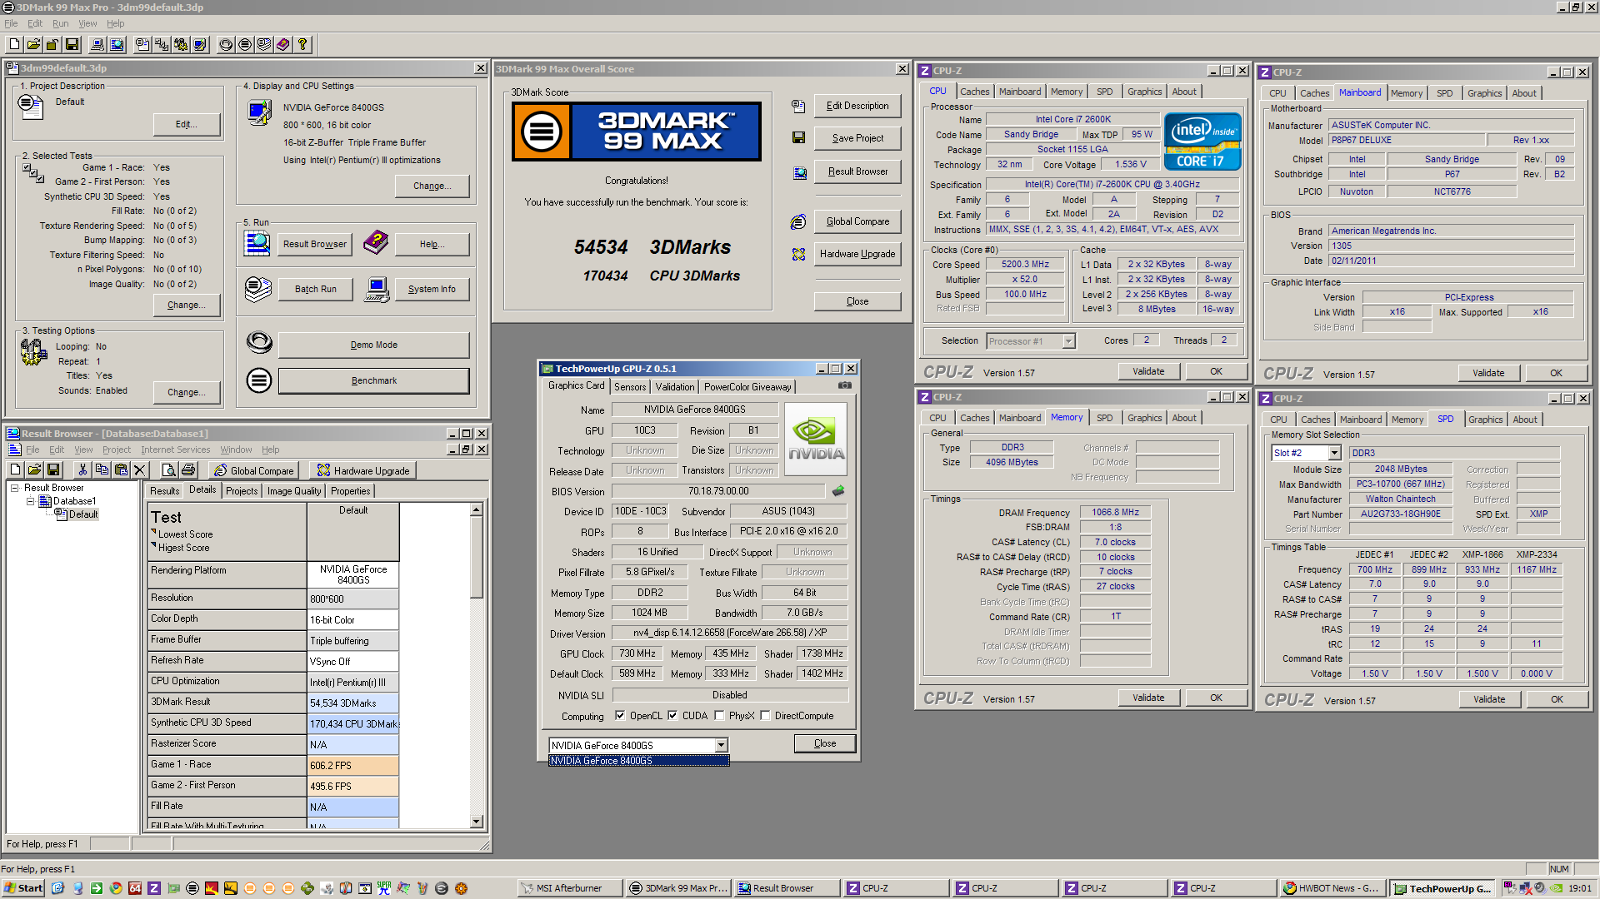
Task: Enable PhysX checkbox in GPU-Z
Action: coord(719,715)
